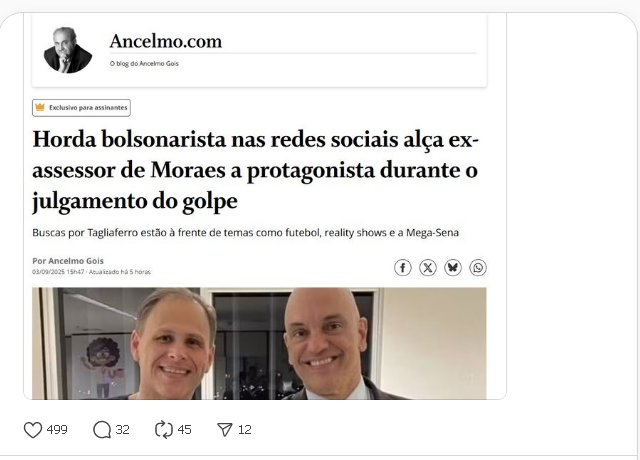Click the Ancelmo.com blog title
The width and height of the screenshot is (640, 460).
click(166, 41)
